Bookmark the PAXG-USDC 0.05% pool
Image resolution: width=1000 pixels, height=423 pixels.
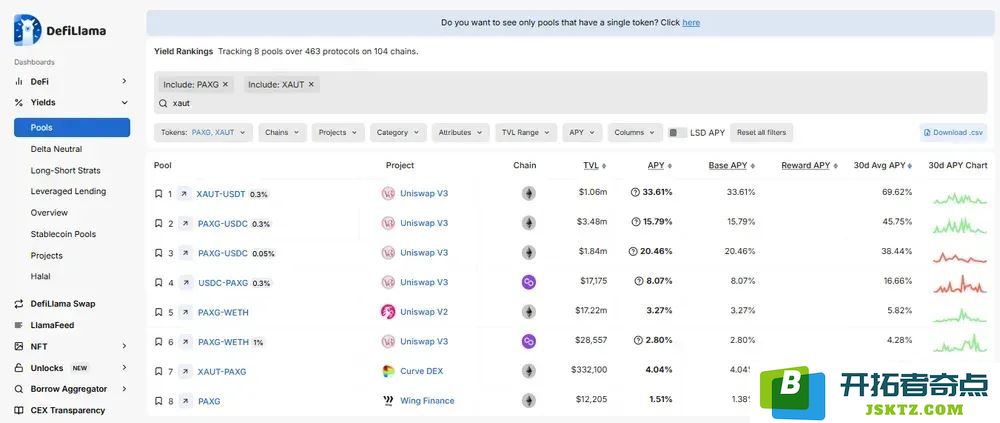158,253
